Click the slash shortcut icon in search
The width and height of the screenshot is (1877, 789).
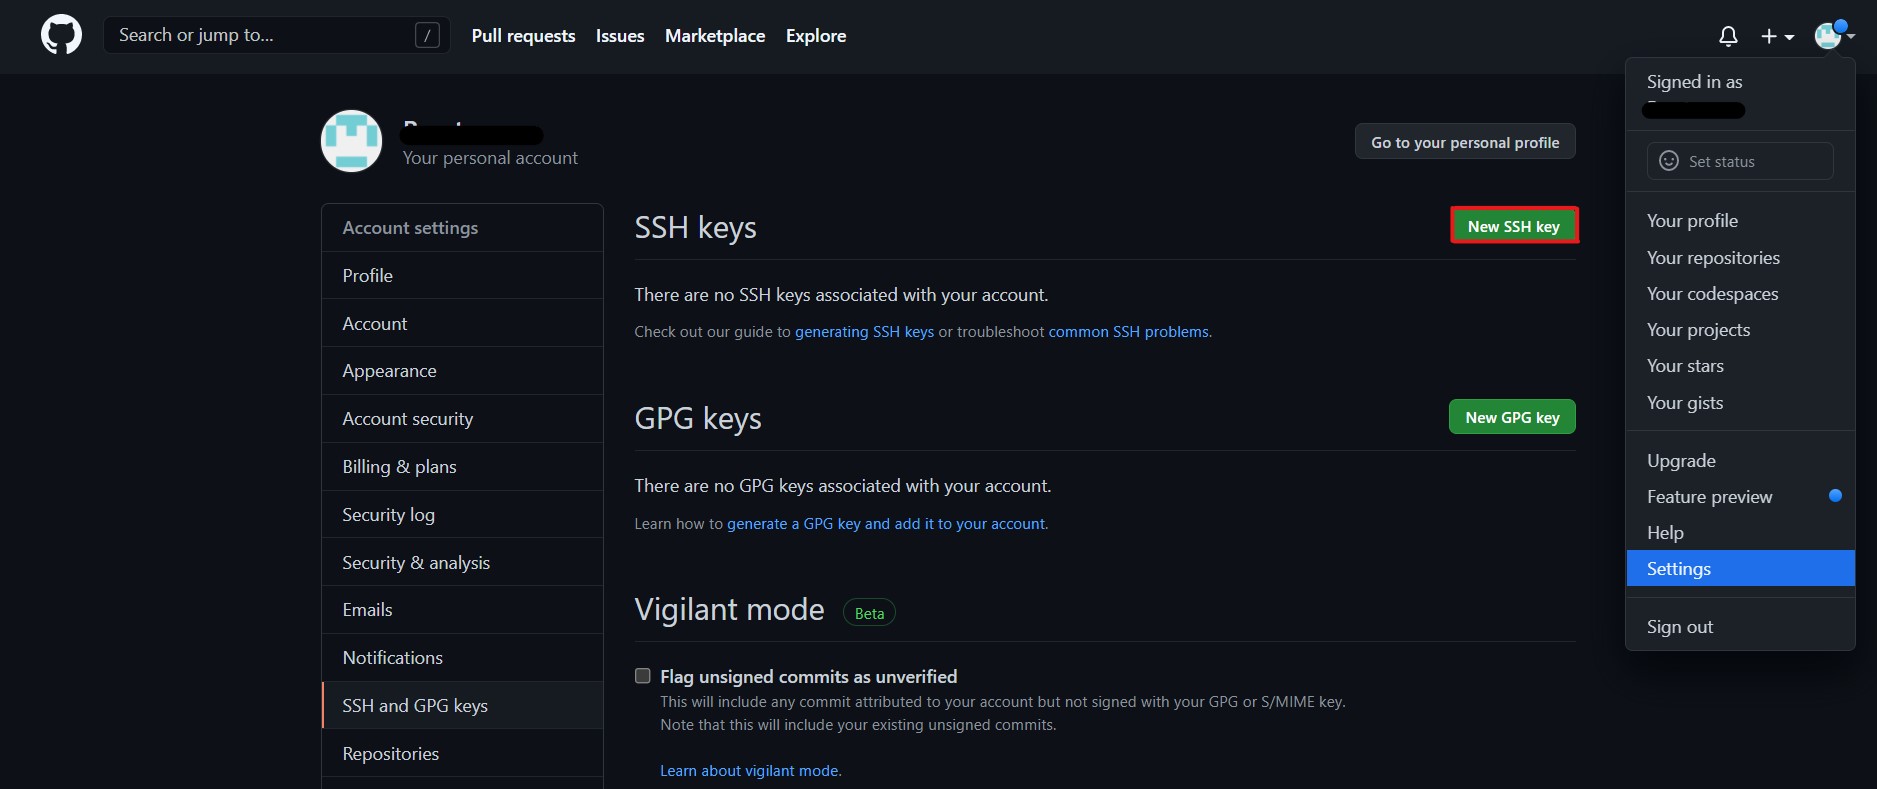coord(427,36)
